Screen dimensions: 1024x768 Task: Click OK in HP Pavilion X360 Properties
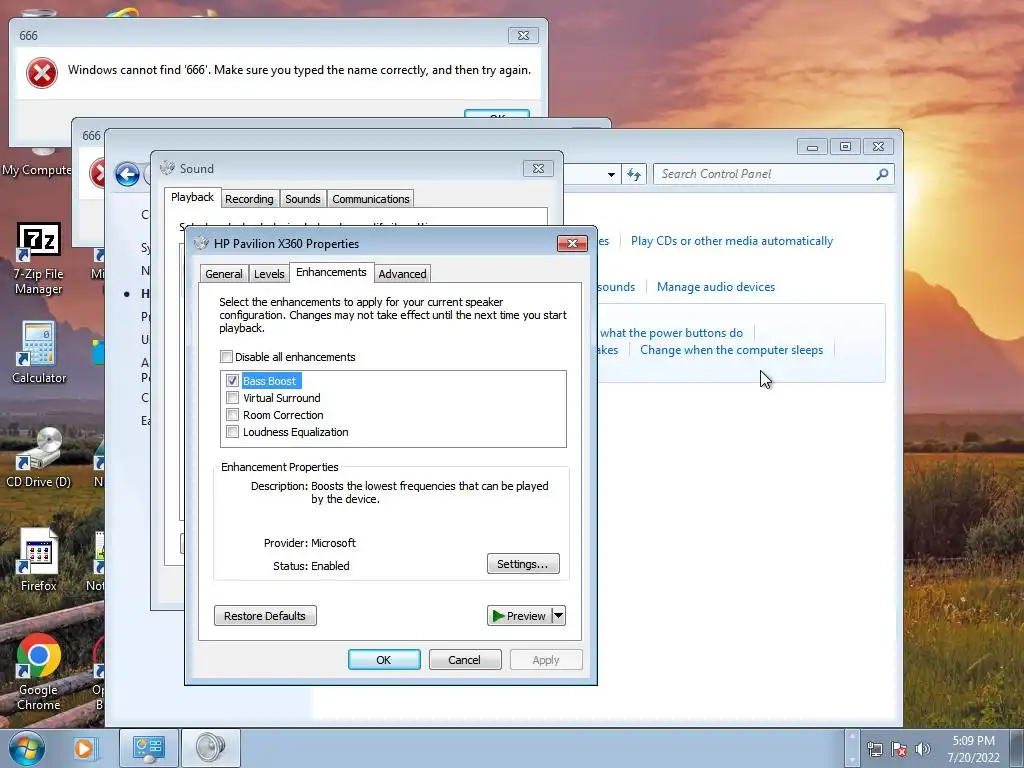tap(384, 660)
